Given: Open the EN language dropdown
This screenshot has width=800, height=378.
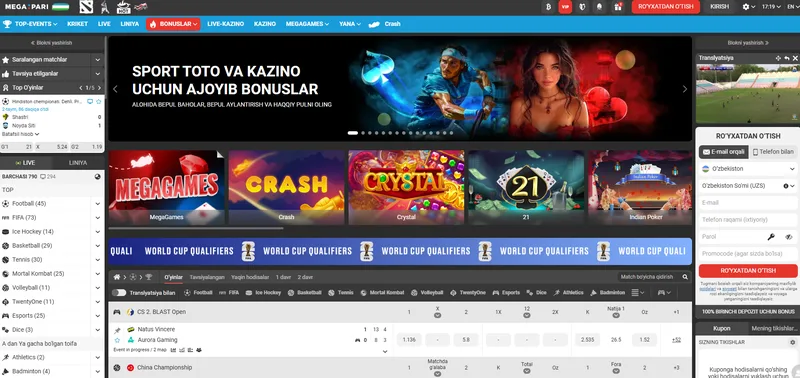Looking at the screenshot, I should pos(792,7).
